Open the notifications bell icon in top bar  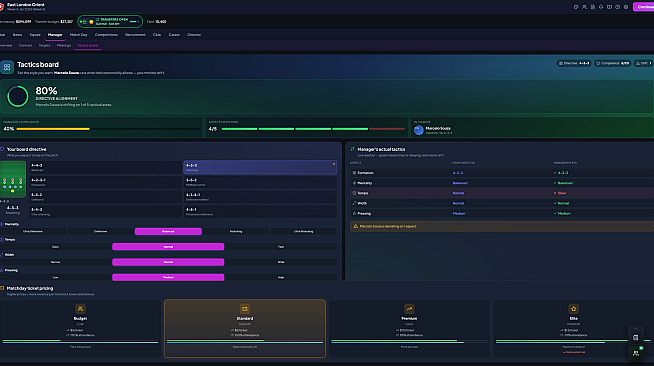(601, 7)
